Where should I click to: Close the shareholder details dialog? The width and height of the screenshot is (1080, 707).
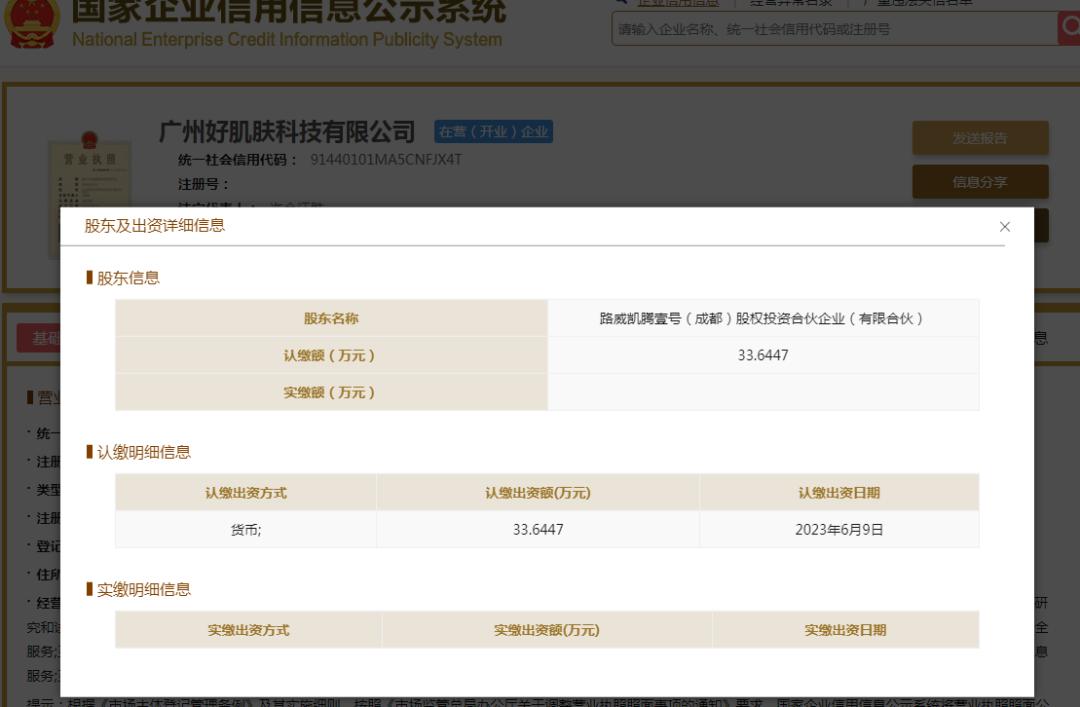pyautogui.click(x=1004, y=227)
